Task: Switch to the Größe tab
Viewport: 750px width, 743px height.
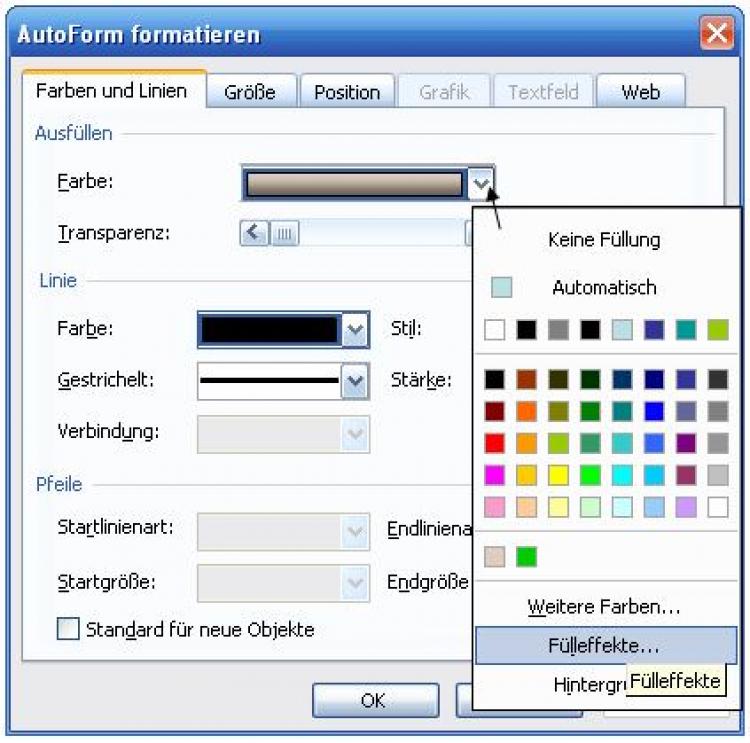Action: pos(250,92)
